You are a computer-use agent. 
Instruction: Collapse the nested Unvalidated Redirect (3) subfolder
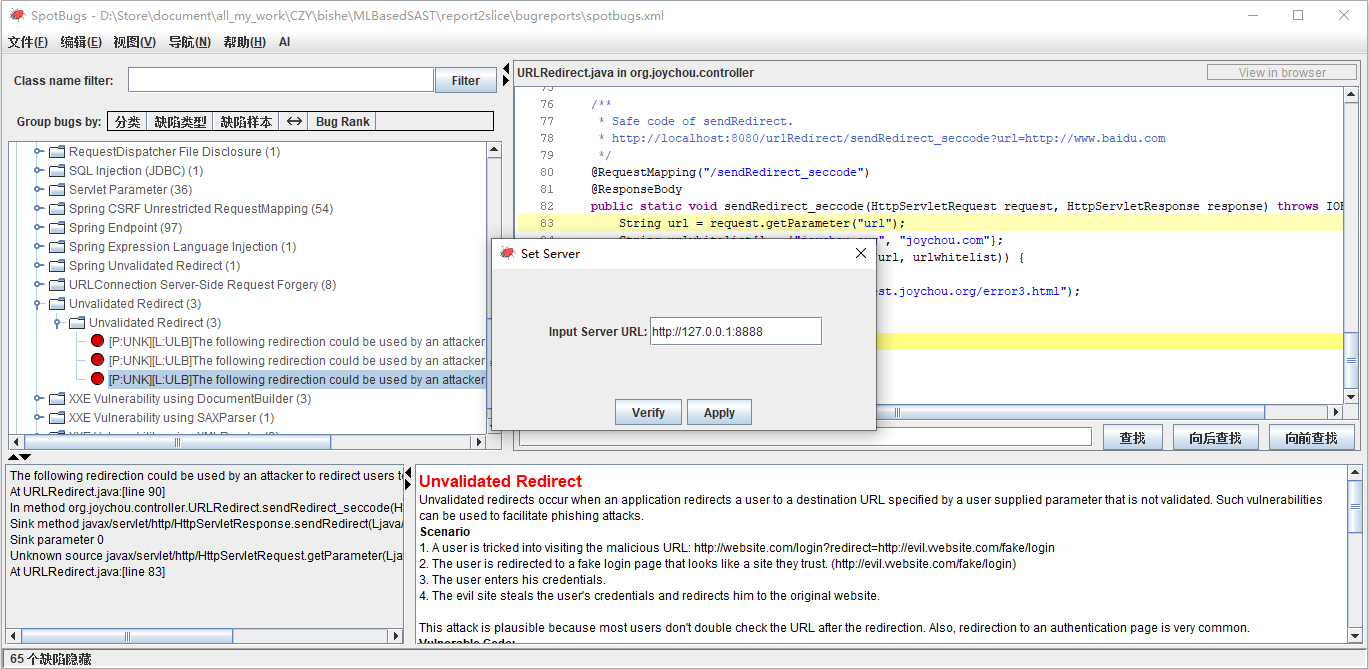pyautogui.click(x=58, y=323)
